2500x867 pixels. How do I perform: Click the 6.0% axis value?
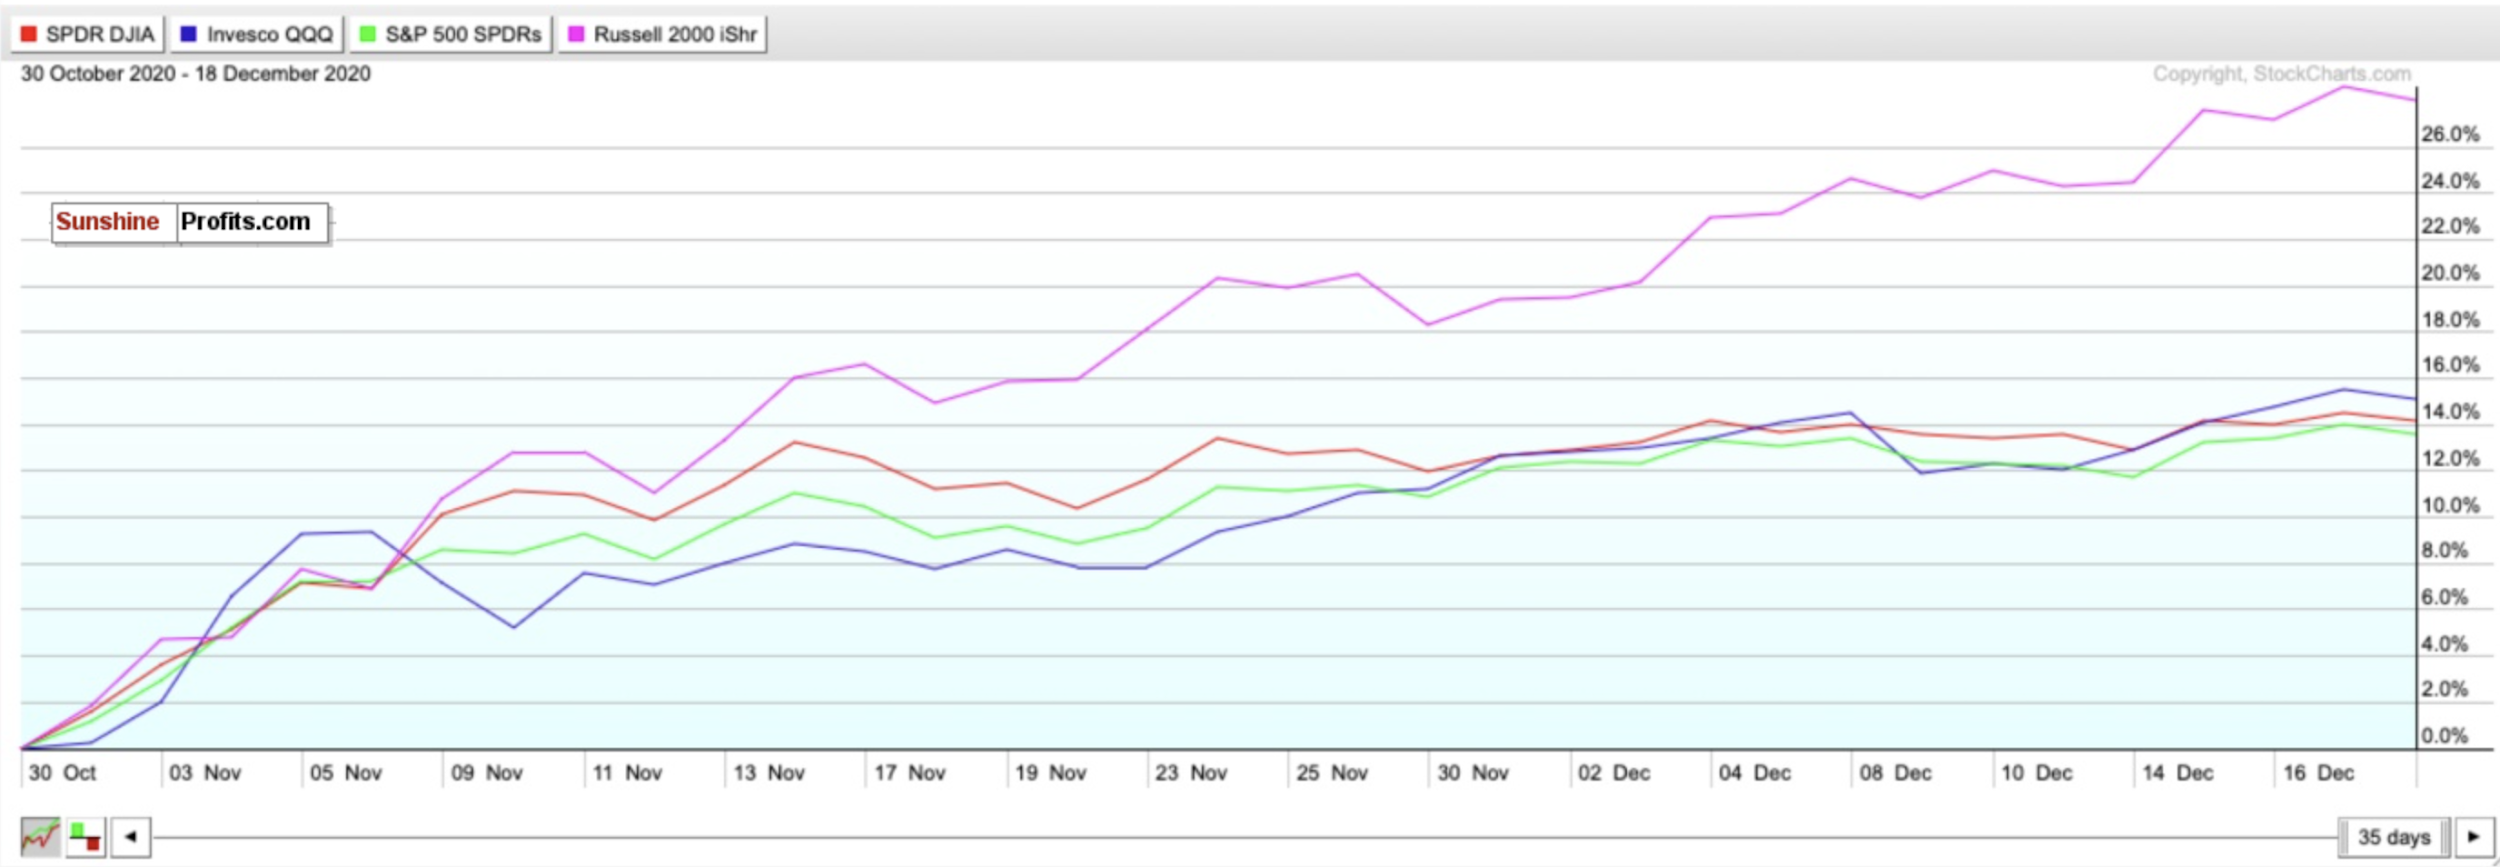pos(2445,598)
